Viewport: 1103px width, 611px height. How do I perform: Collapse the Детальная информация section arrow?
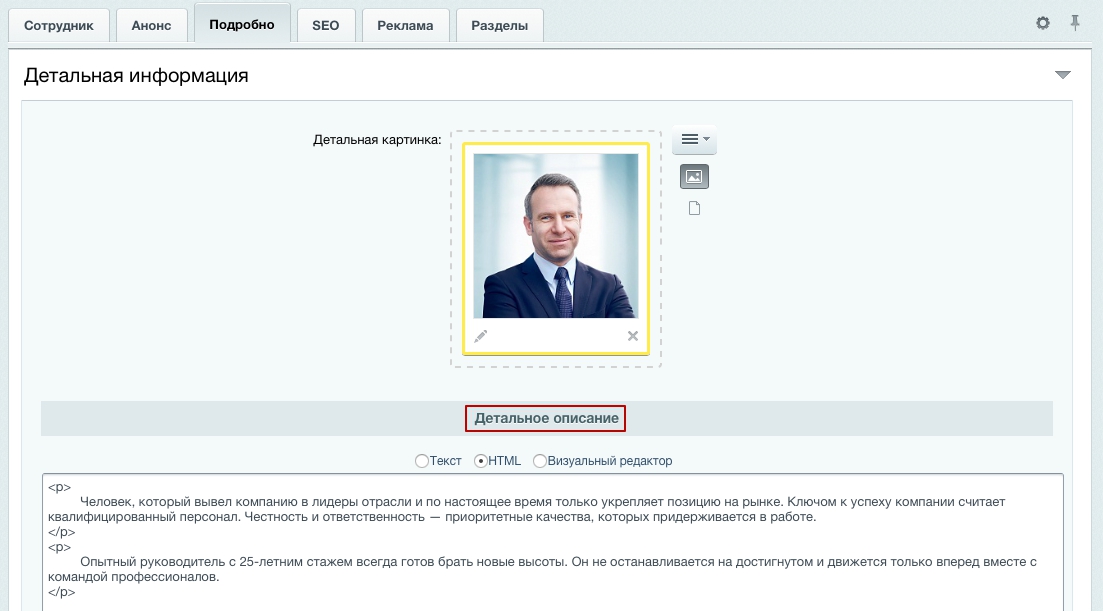pyautogui.click(x=1063, y=75)
